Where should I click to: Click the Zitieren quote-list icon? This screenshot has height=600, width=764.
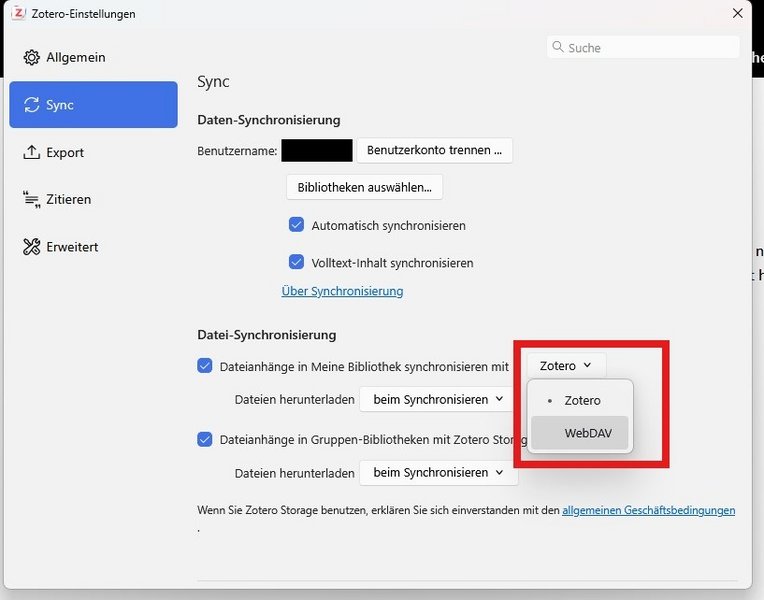click(x=31, y=200)
